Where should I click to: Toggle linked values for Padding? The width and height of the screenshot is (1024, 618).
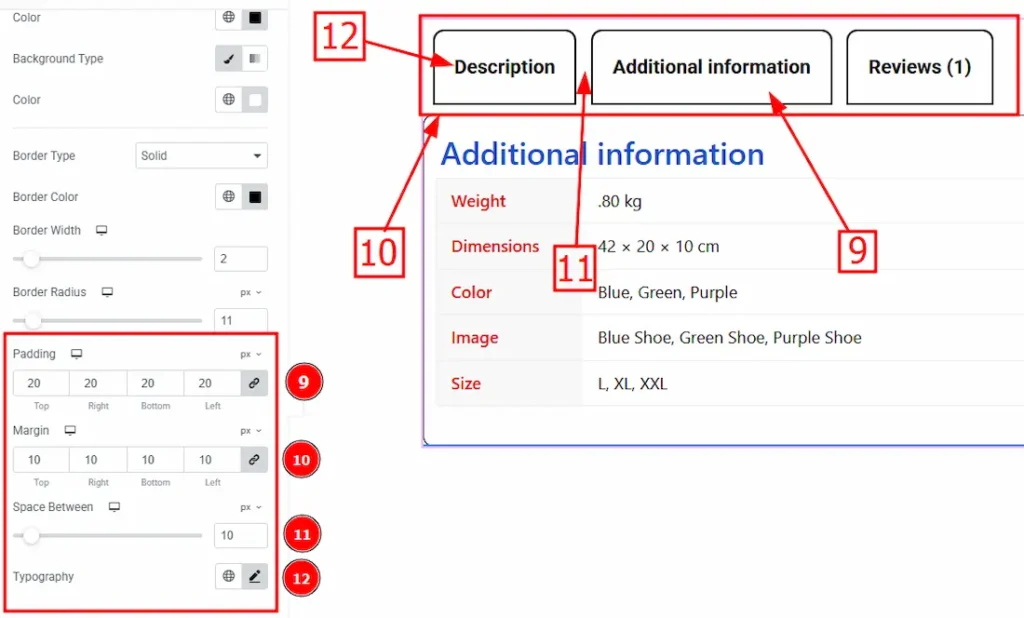tap(254, 383)
